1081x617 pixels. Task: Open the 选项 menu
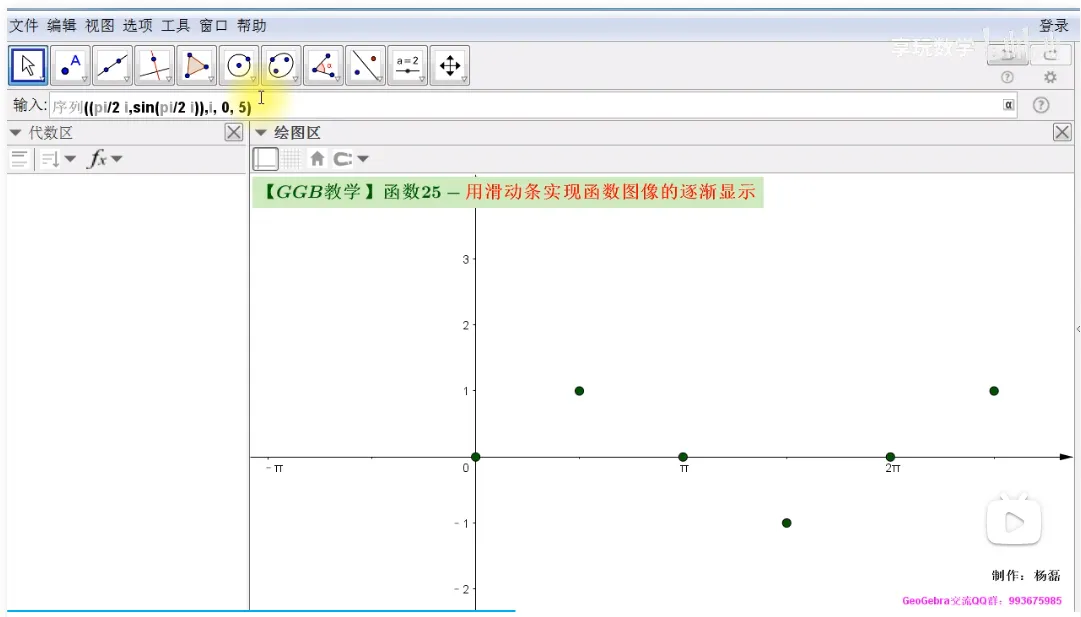coord(138,26)
